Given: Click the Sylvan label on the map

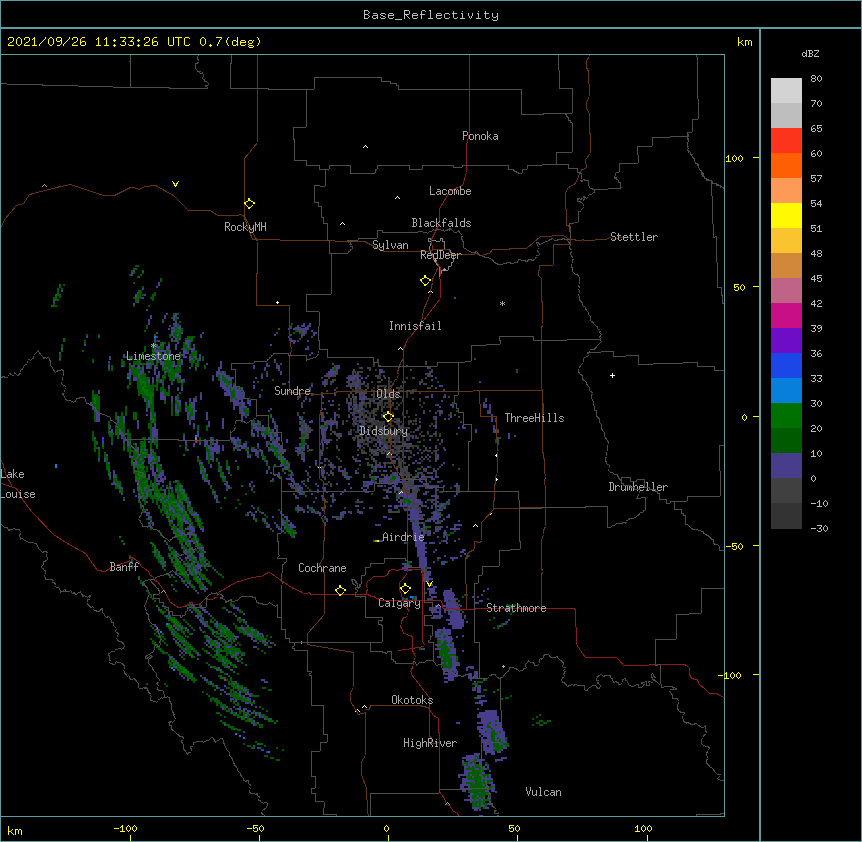Looking at the screenshot, I should point(390,245).
